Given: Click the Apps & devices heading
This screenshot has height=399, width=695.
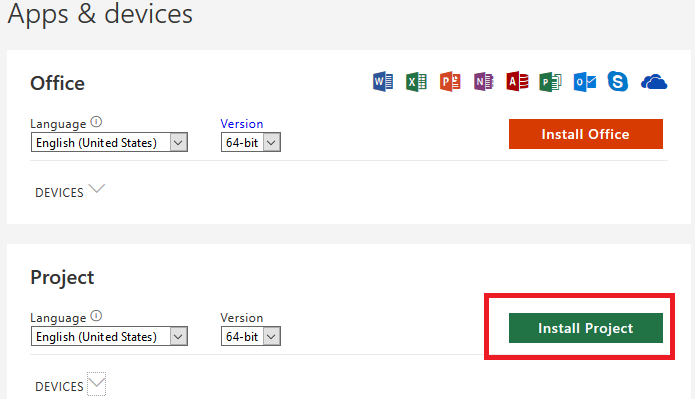Looking at the screenshot, I should click(100, 14).
